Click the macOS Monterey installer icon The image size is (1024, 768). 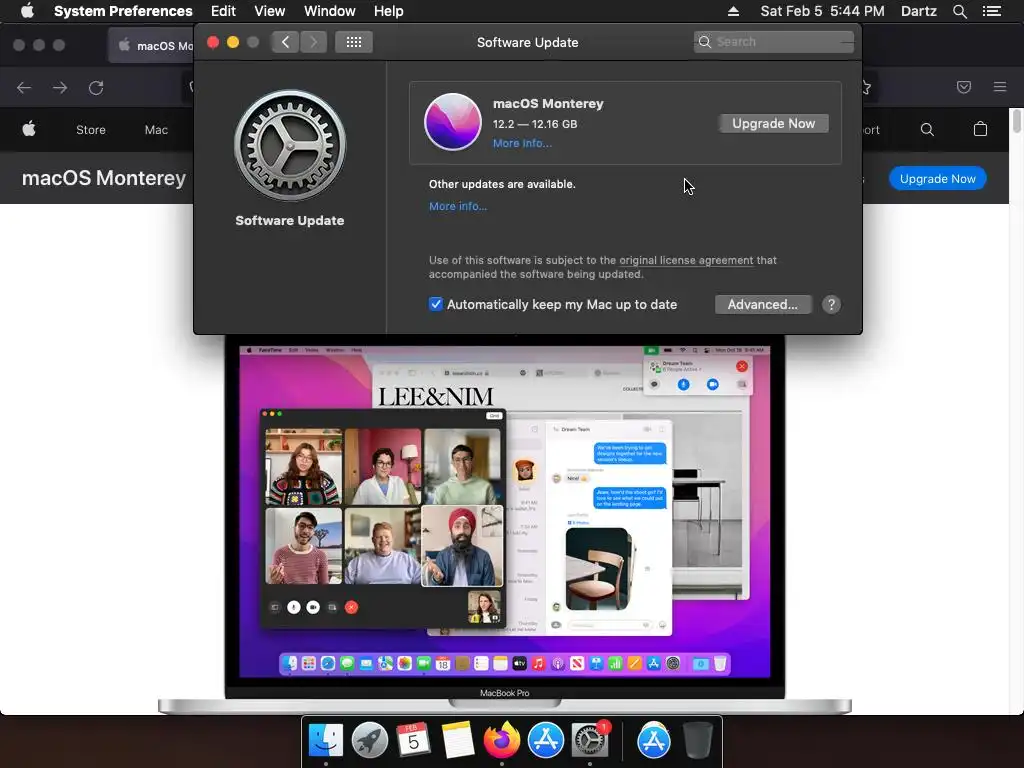(453, 122)
